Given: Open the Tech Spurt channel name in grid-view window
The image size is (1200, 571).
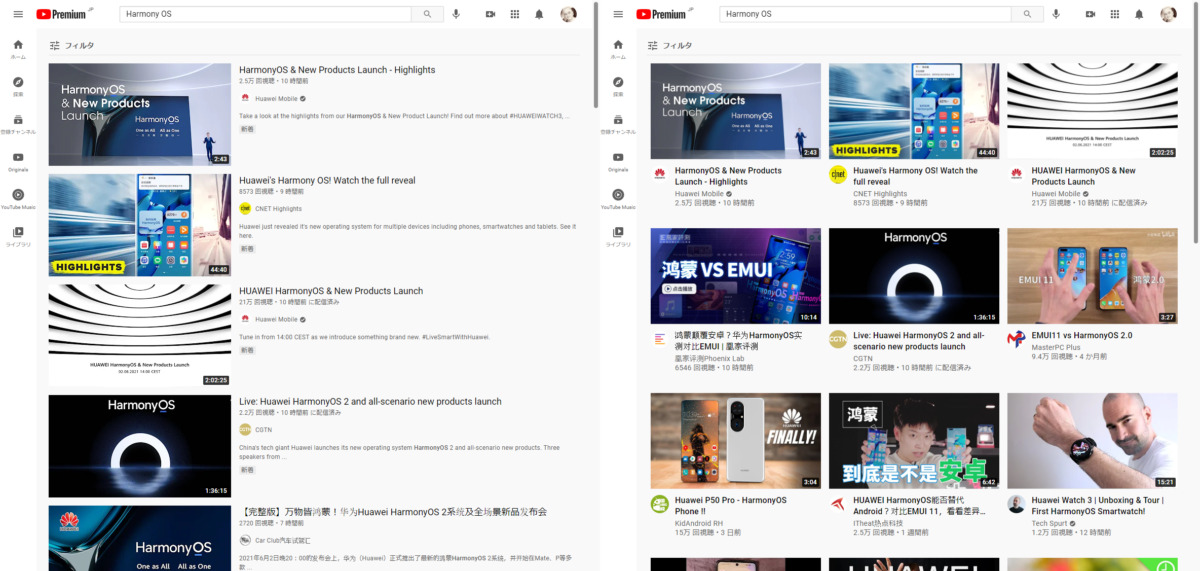Looking at the screenshot, I should pos(1050,523).
